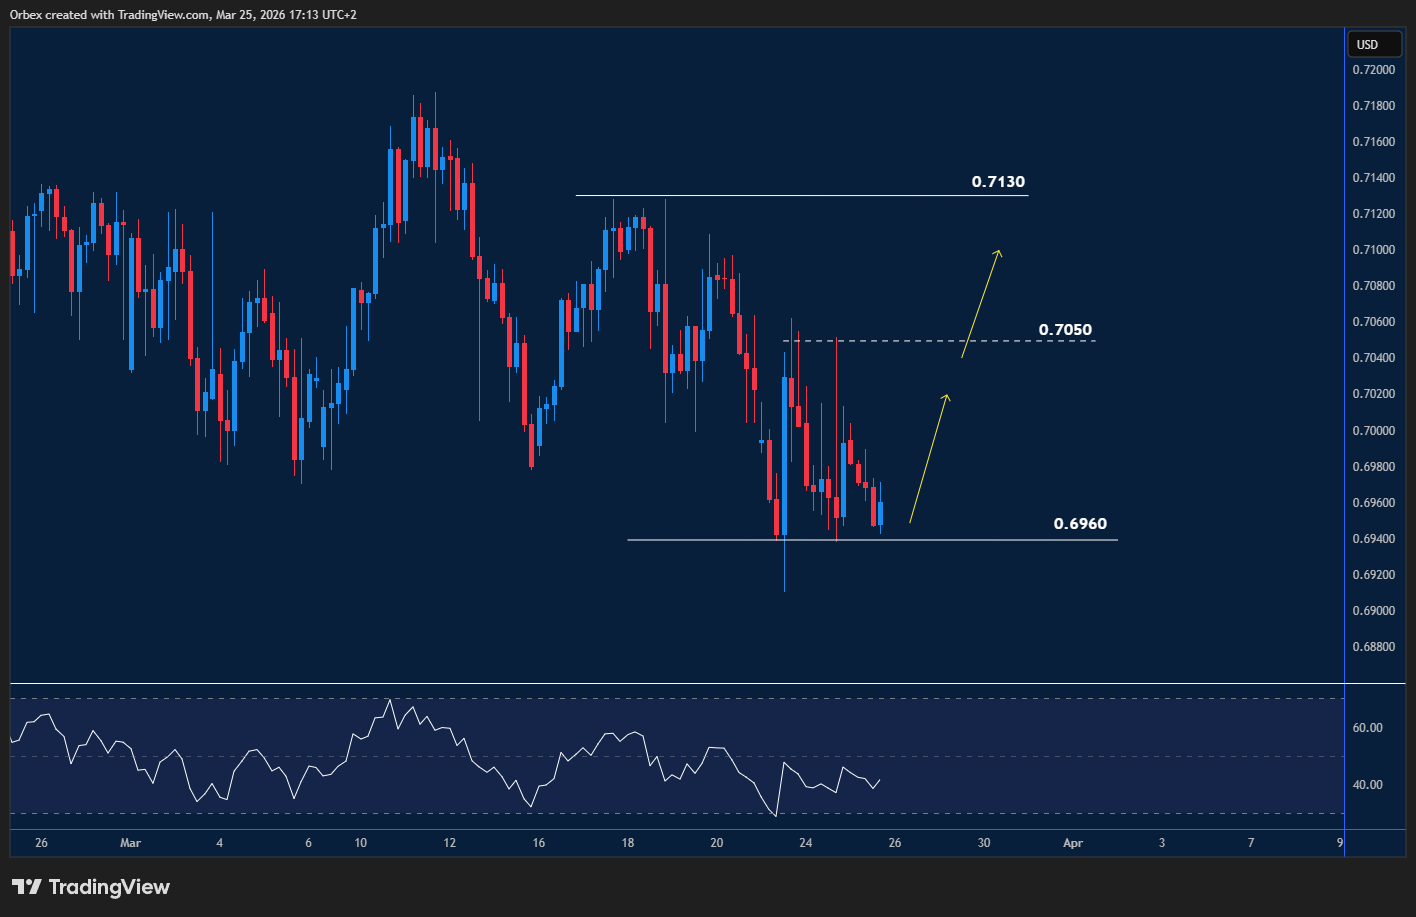Select the horizontal resistance line at 0.7130
This screenshot has width=1416, height=917.
pyautogui.click(x=800, y=195)
